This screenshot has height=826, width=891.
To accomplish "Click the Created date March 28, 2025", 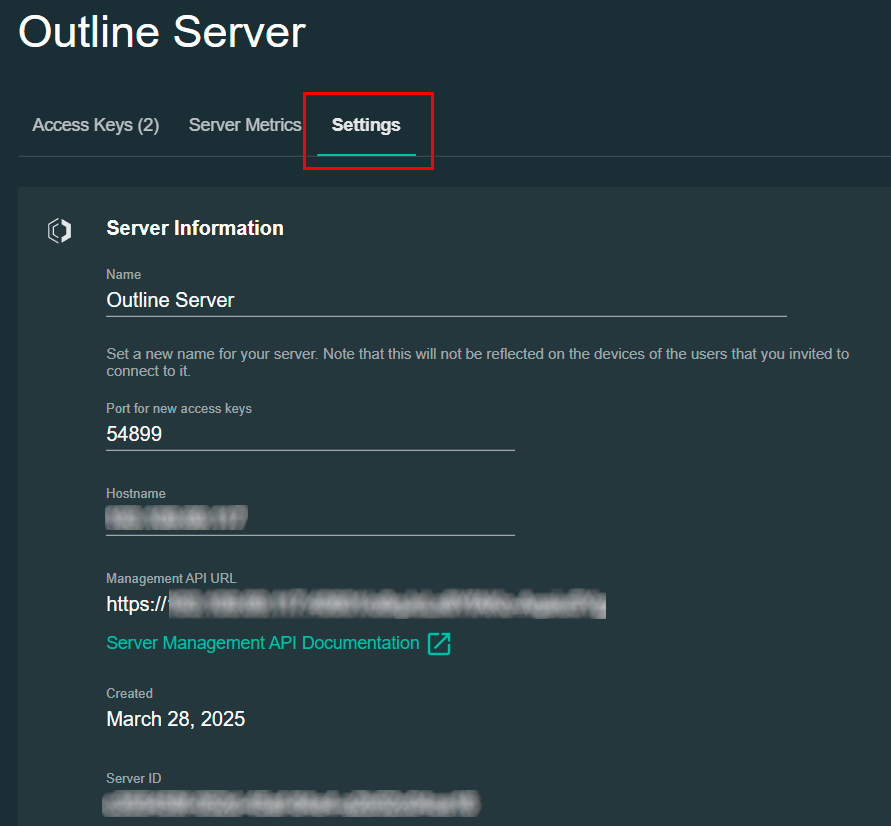I will 176,719.
